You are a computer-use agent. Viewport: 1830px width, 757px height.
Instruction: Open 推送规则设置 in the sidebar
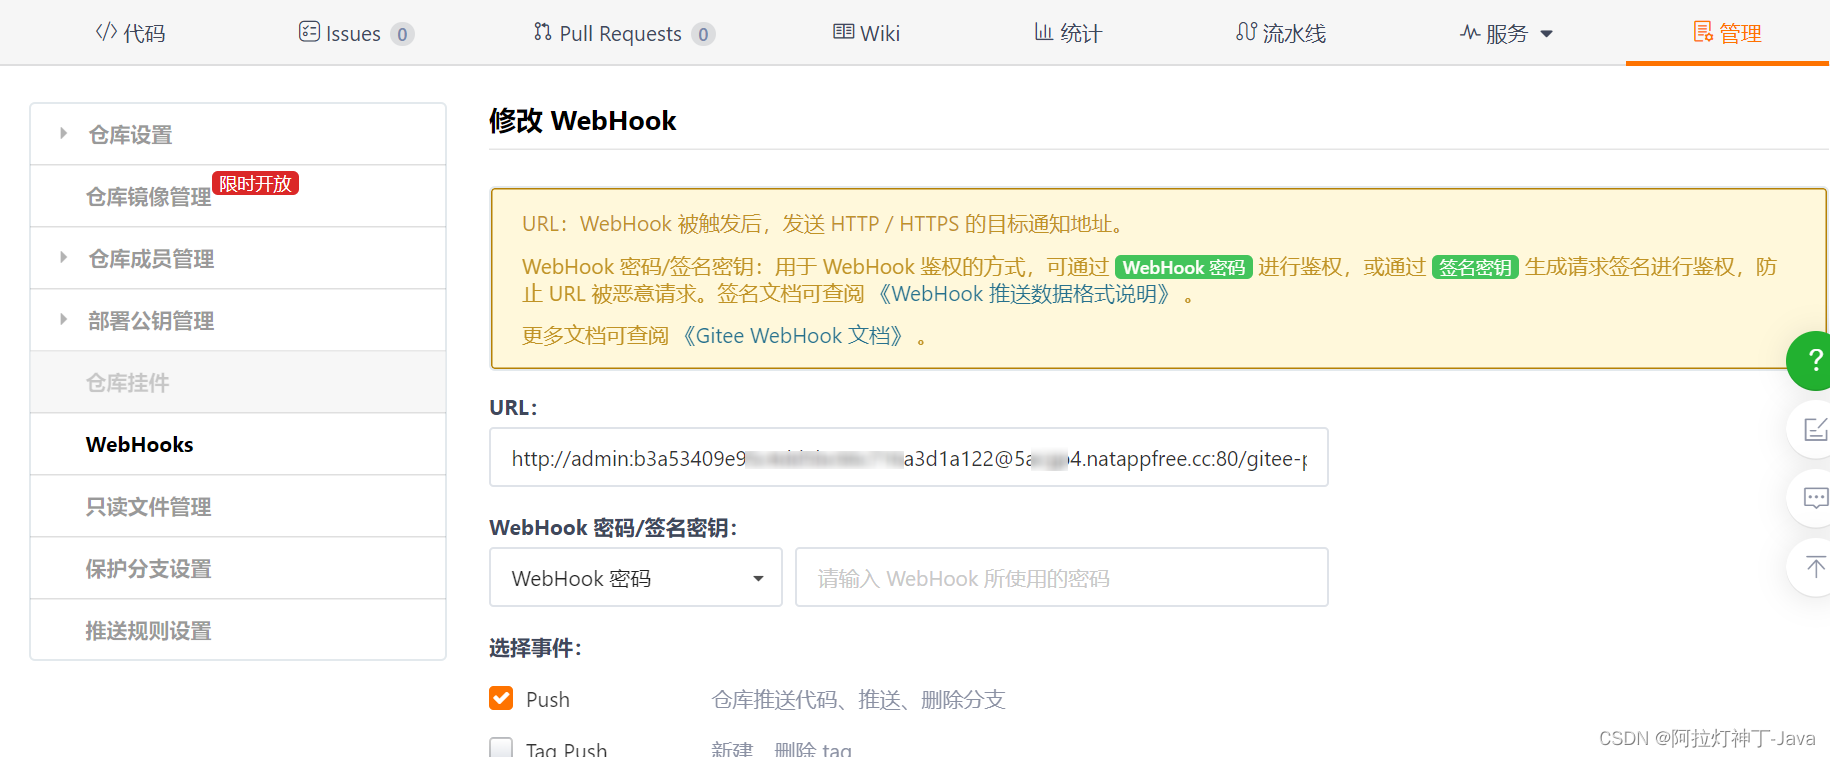click(x=238, y=630)
